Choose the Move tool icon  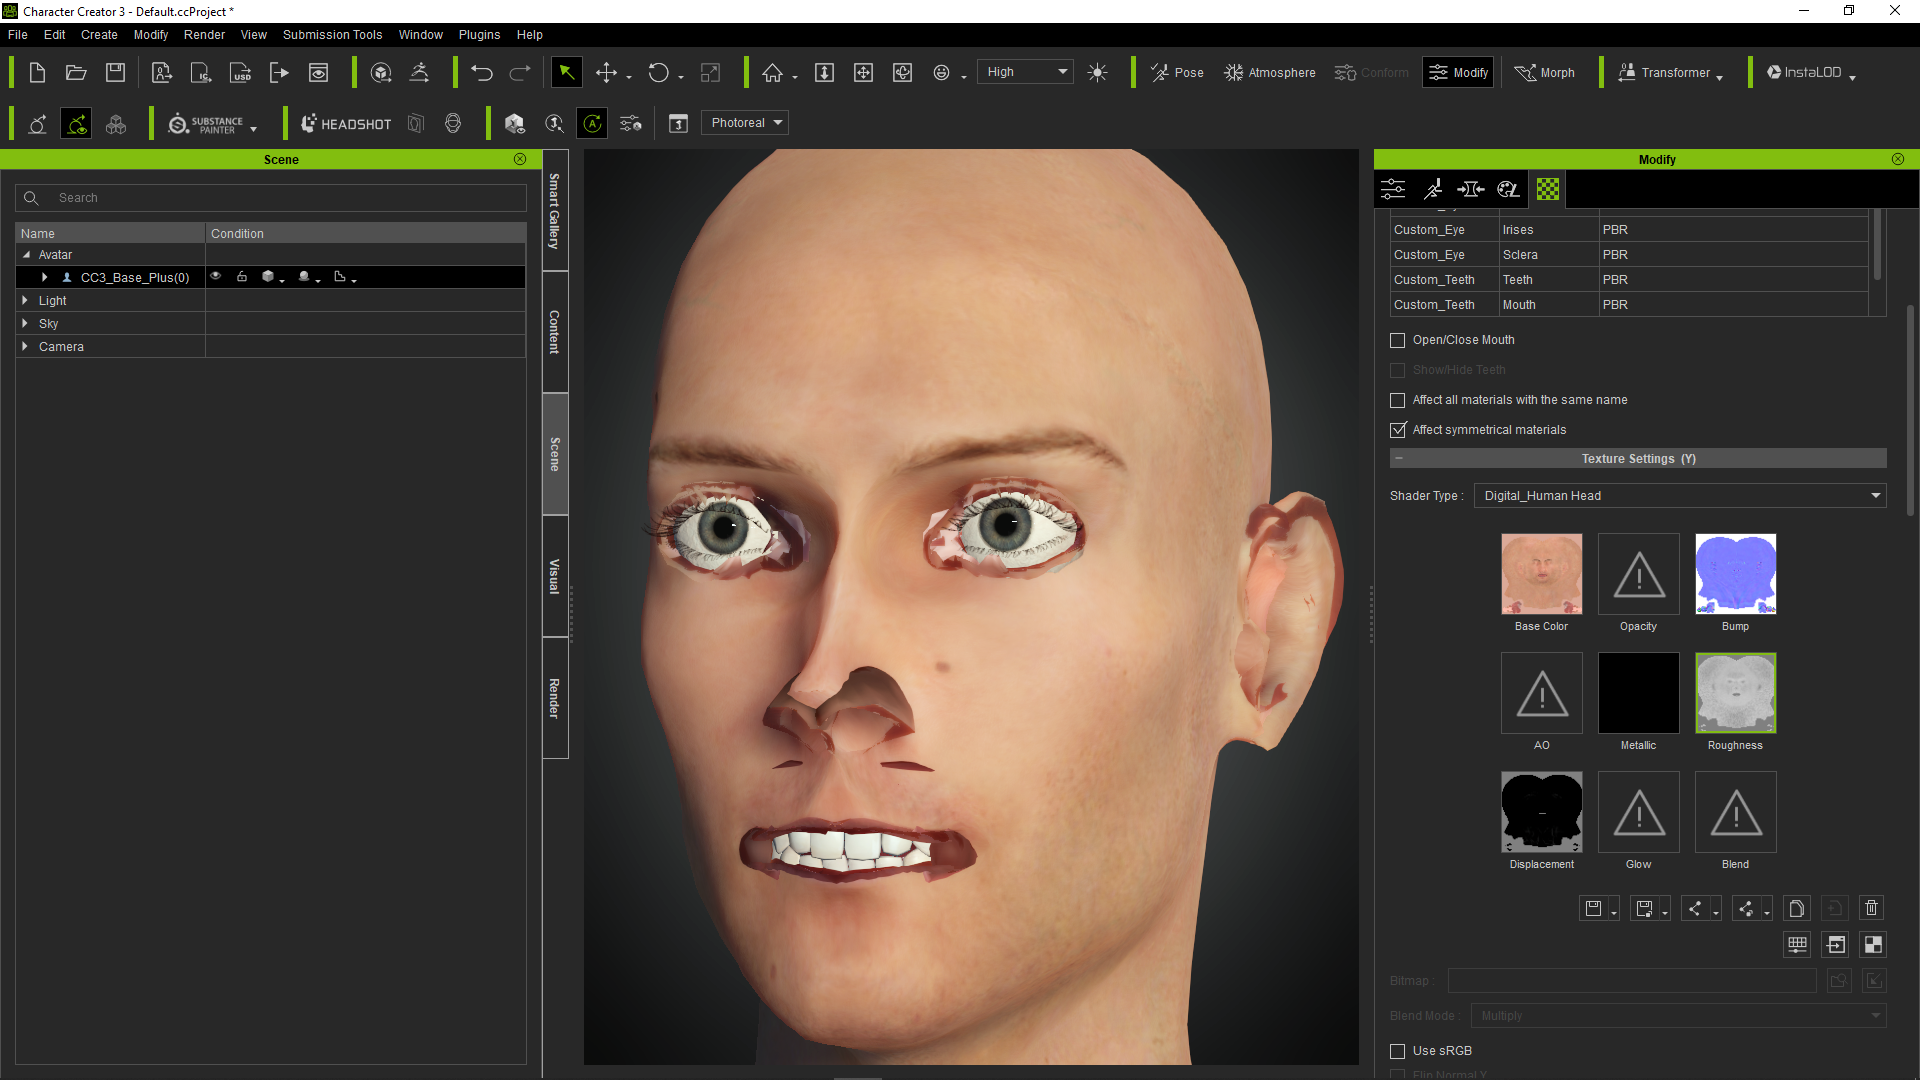pyautogui.click(x=606, y=72)
